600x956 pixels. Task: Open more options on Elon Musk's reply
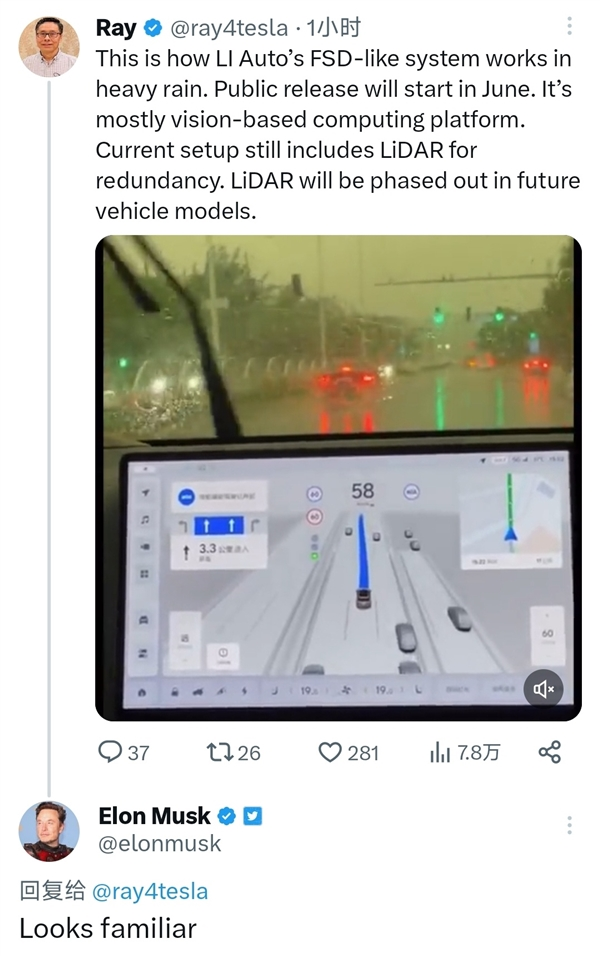click(570, 825)
